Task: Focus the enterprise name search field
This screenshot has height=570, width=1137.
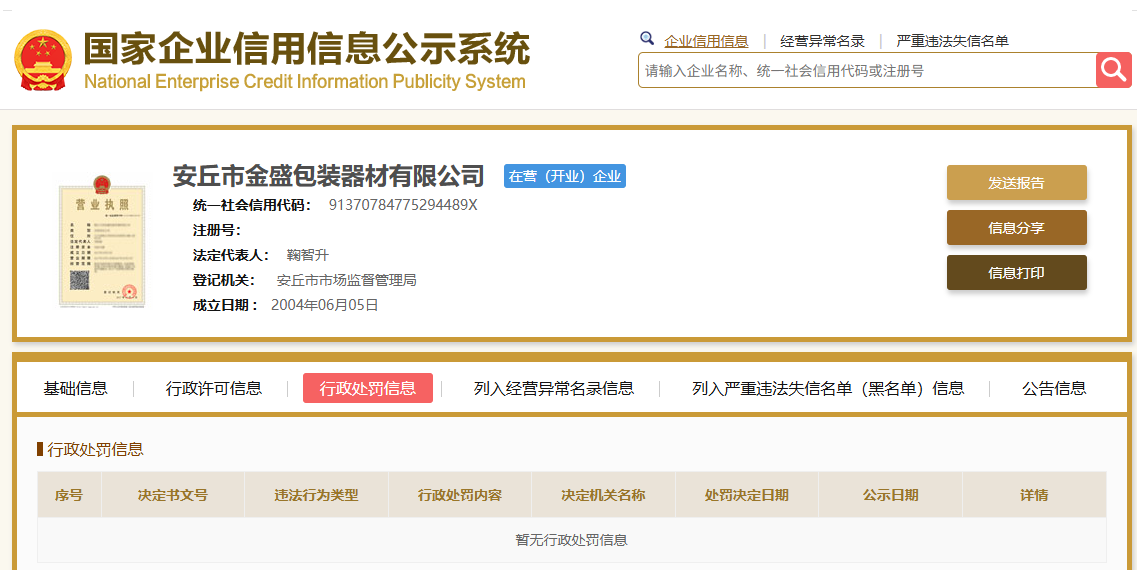Action: coord(867,70)
